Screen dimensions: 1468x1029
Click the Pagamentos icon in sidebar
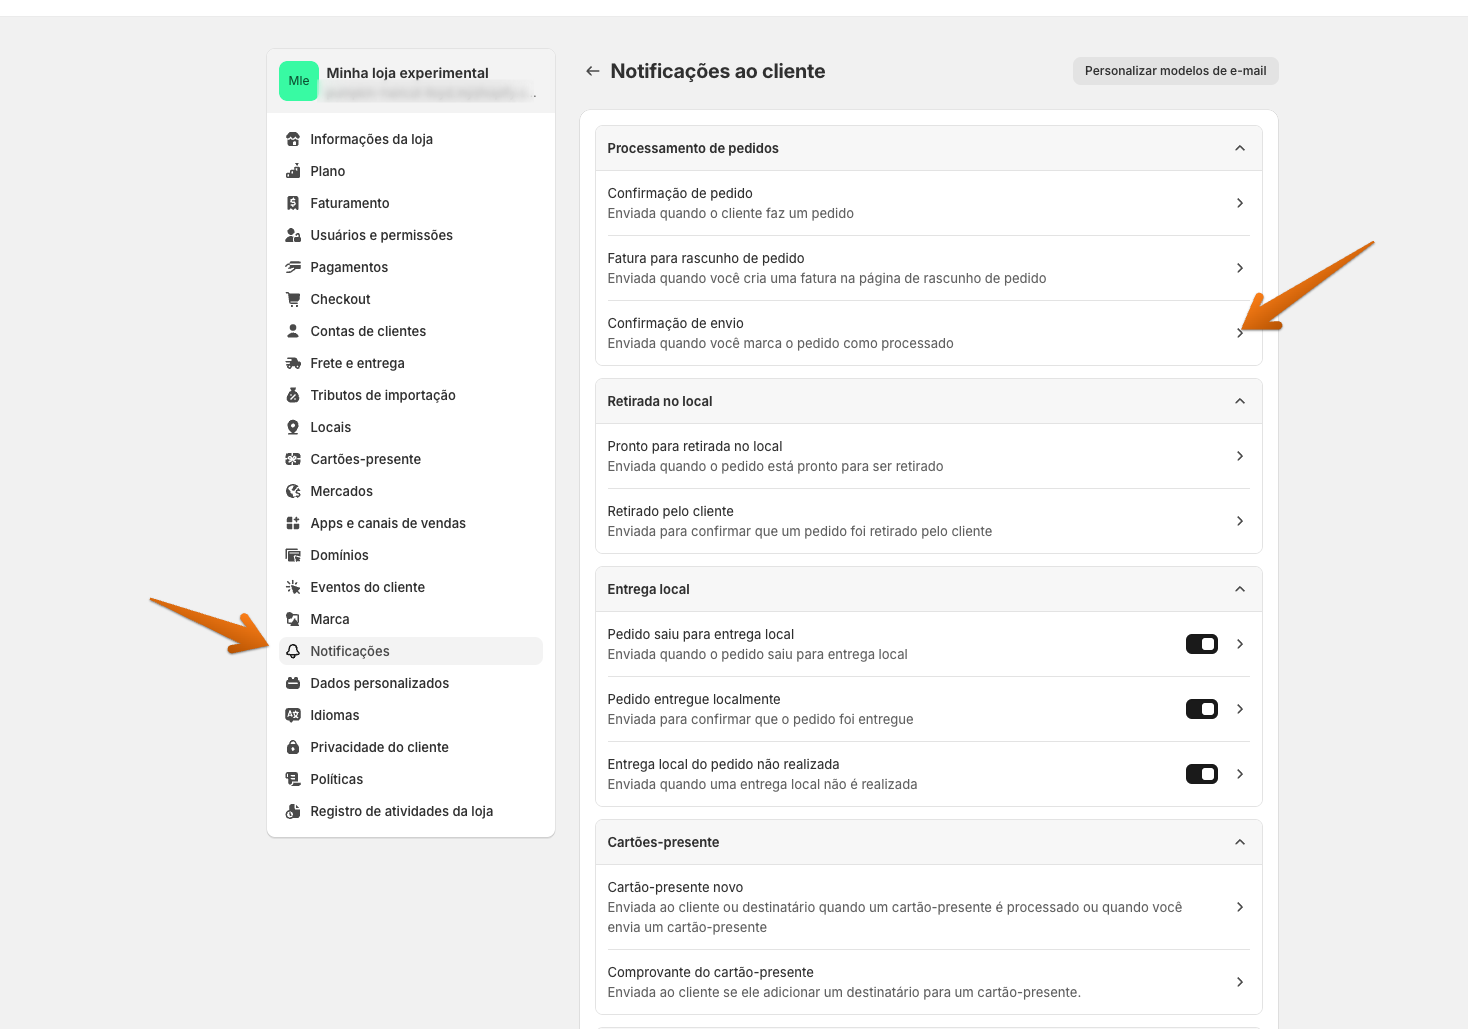click(x=293, y=267)
